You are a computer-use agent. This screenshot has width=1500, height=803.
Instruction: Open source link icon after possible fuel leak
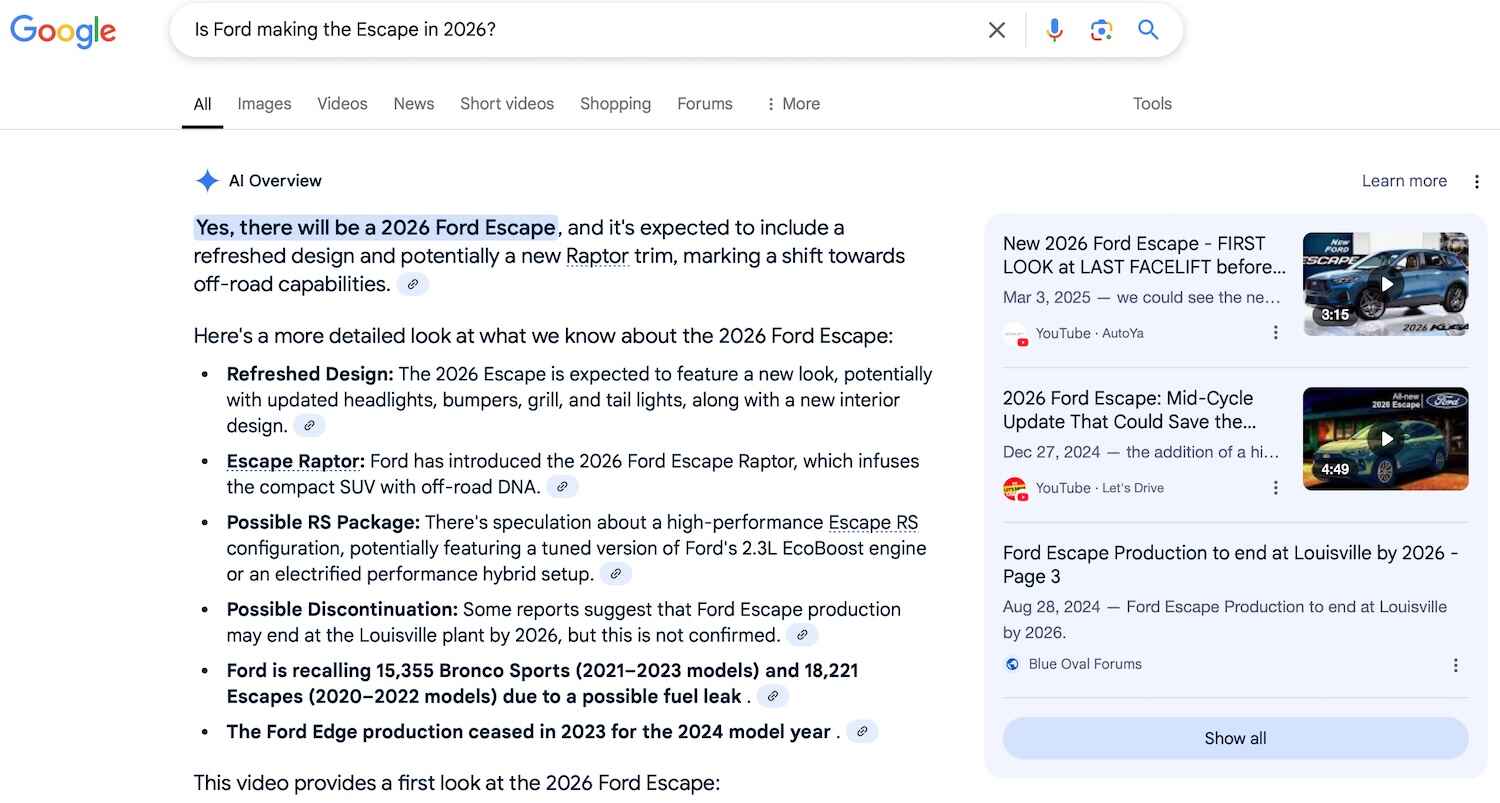tap(773, 696)
